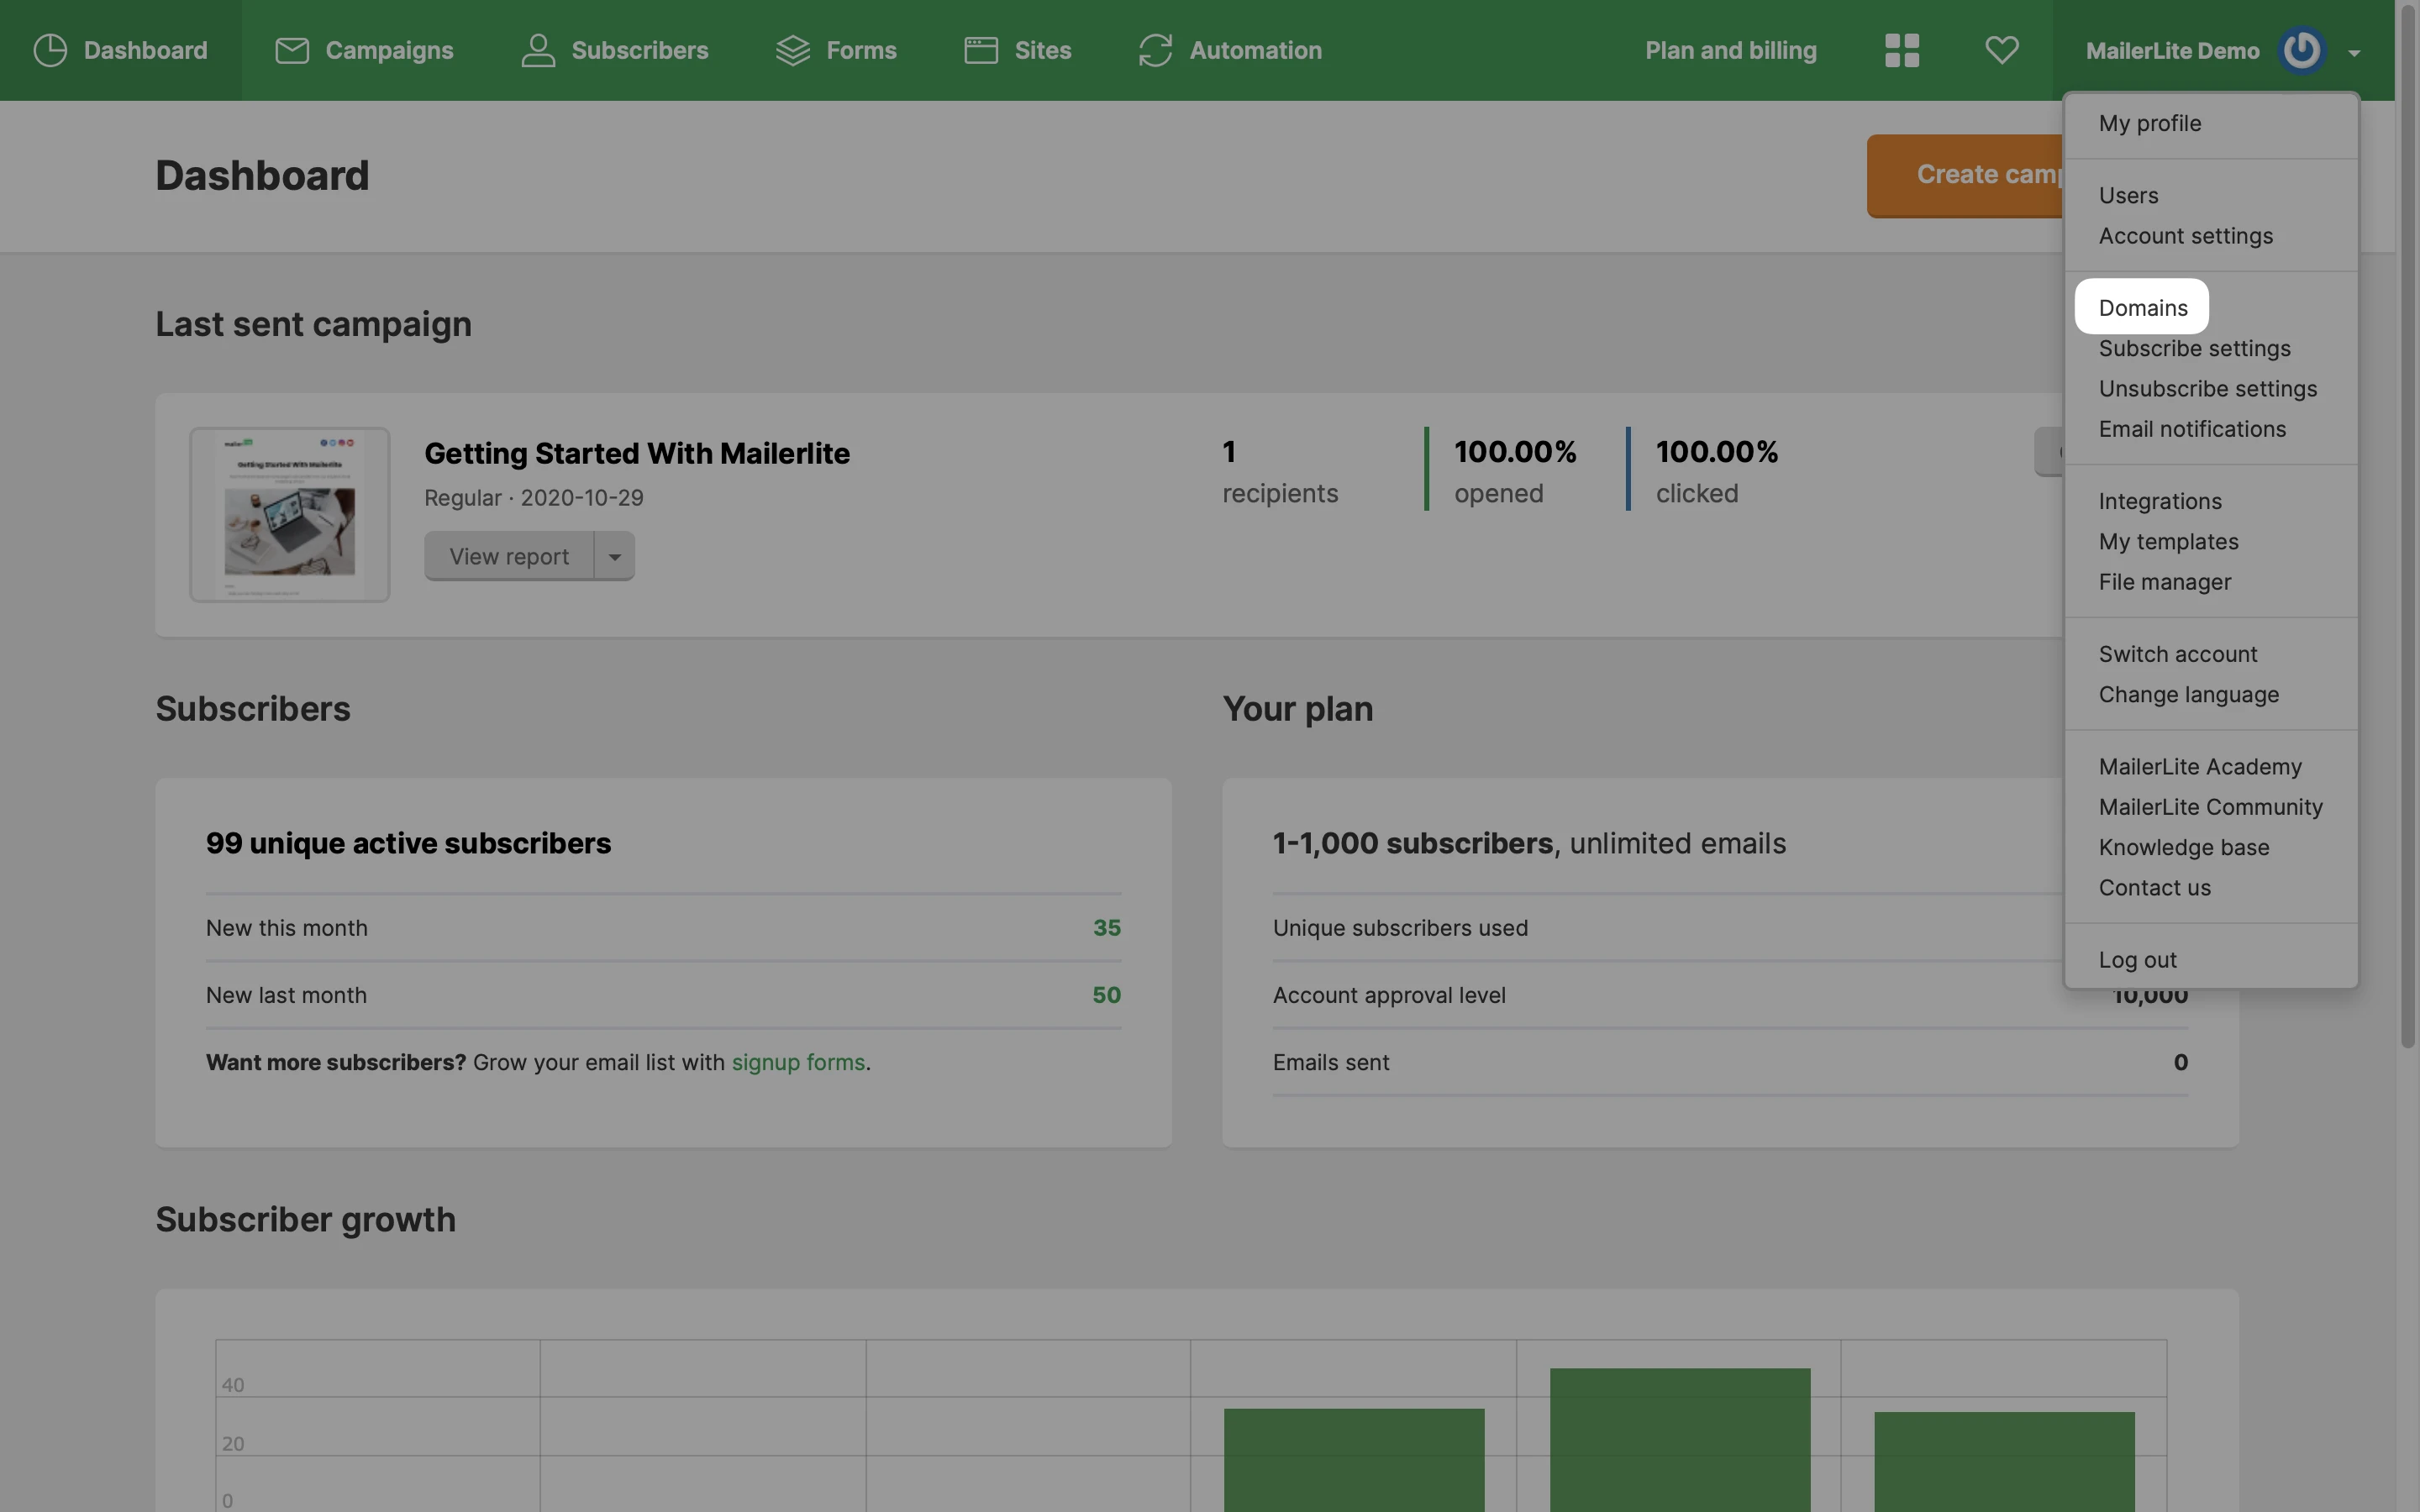This screenshot has width=2420, height=1512.
Task: Open Account settings menu entry
Action: [2185, 236]
